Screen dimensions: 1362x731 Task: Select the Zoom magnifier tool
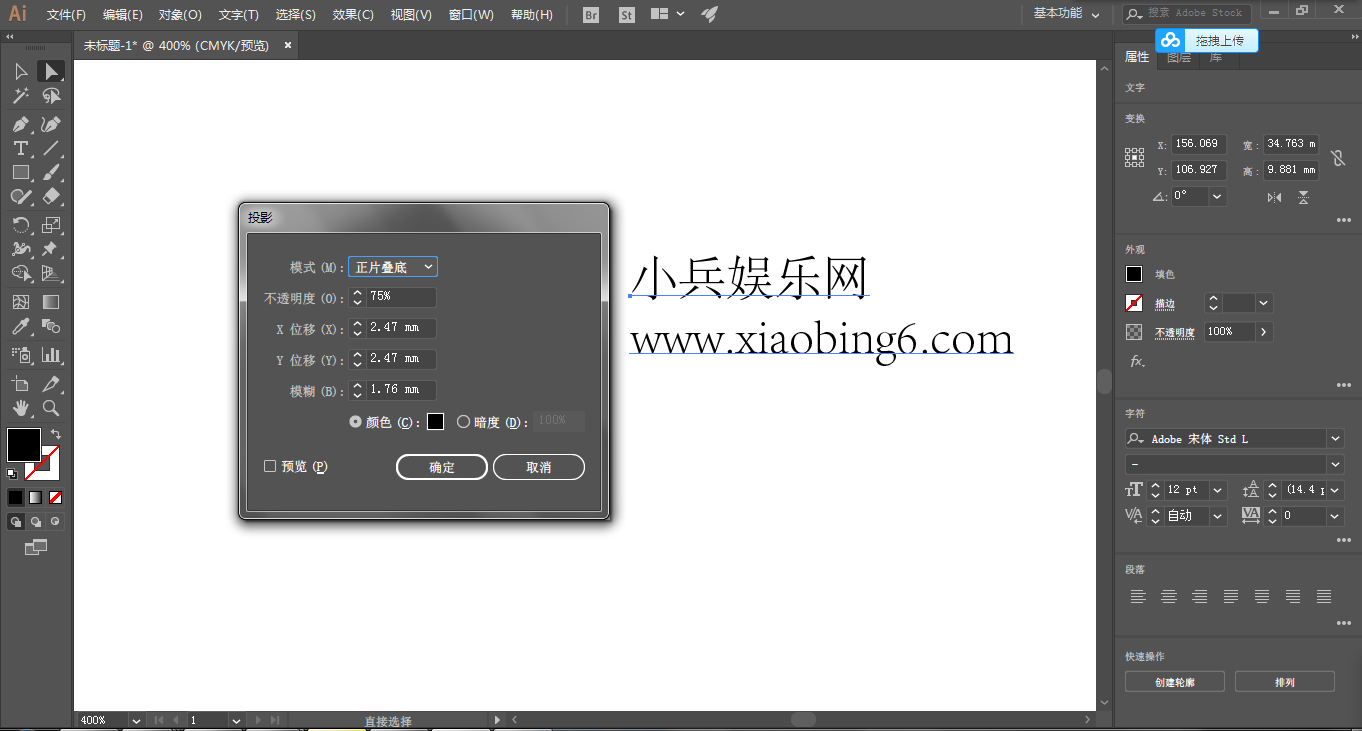coord(51,408)
